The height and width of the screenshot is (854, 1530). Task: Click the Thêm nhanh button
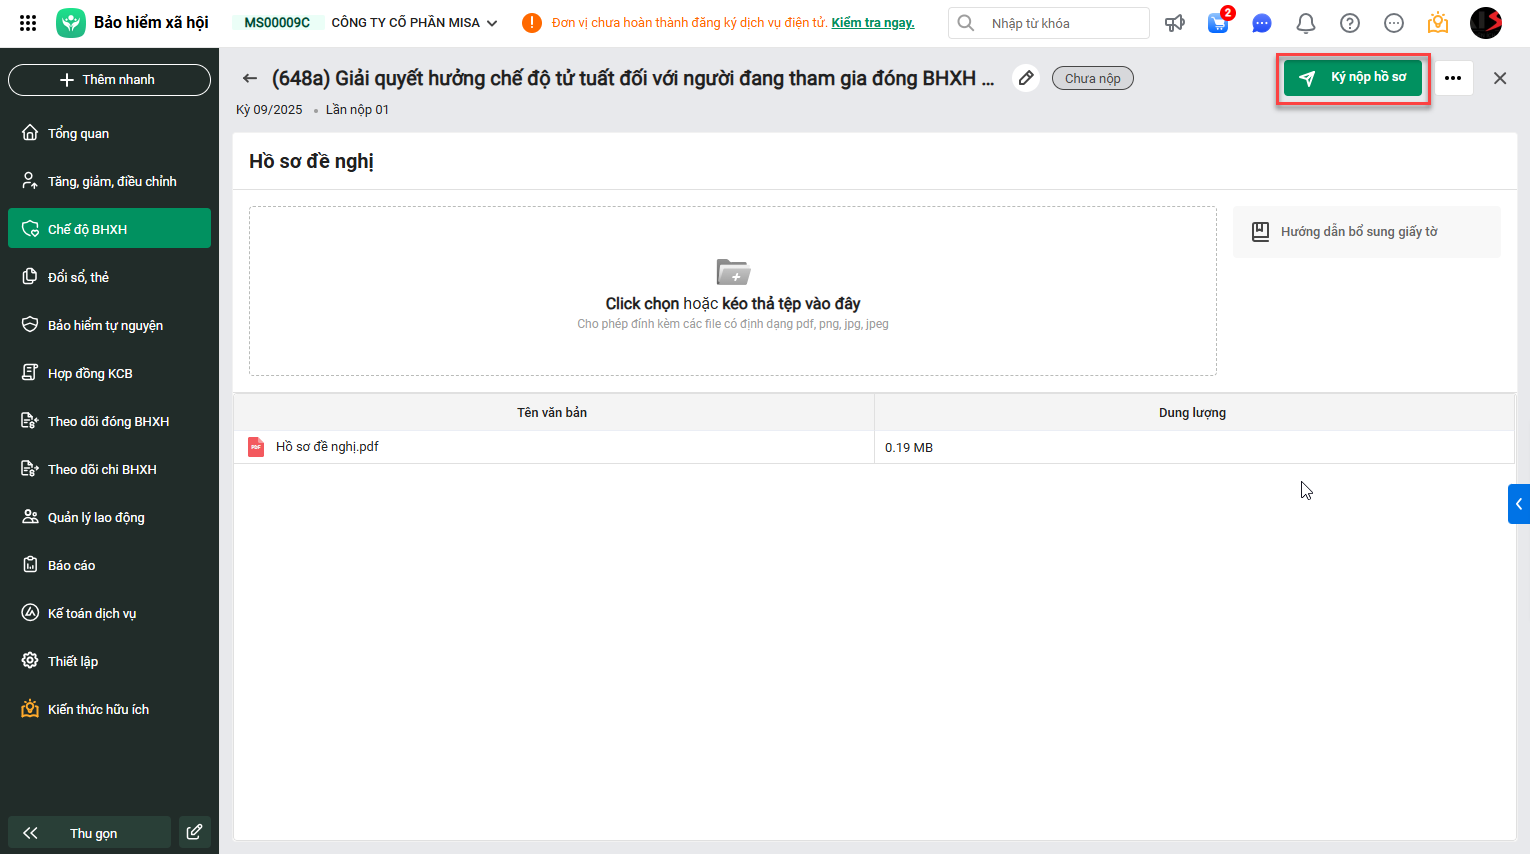click(x=109, y=80)
